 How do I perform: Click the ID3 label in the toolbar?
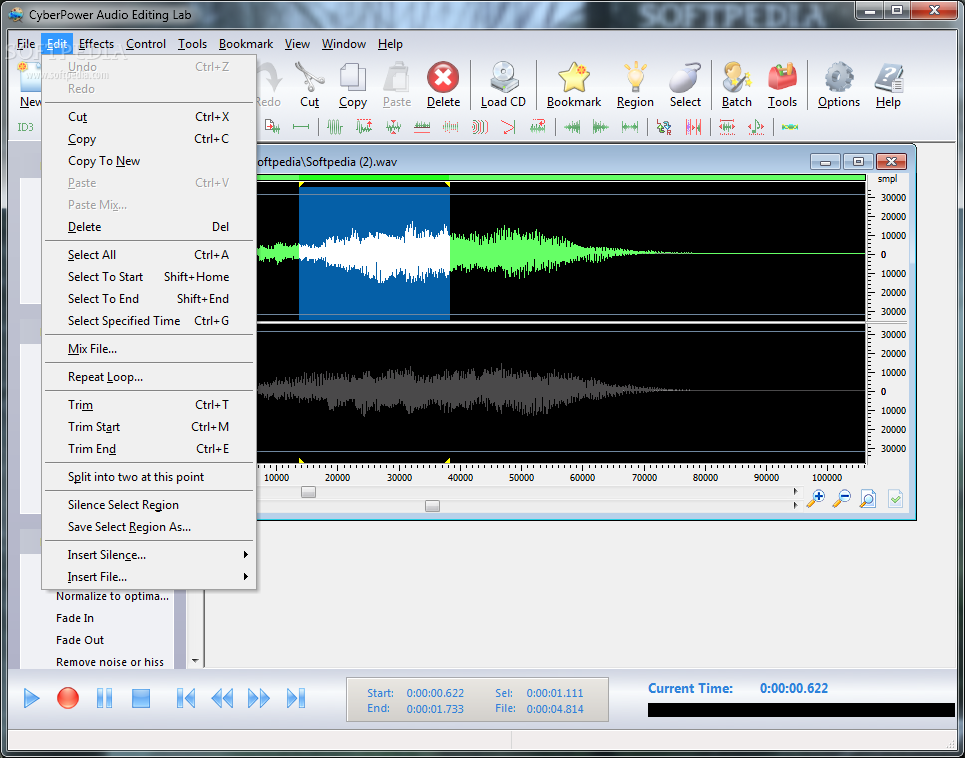click(x=25, y=127)
